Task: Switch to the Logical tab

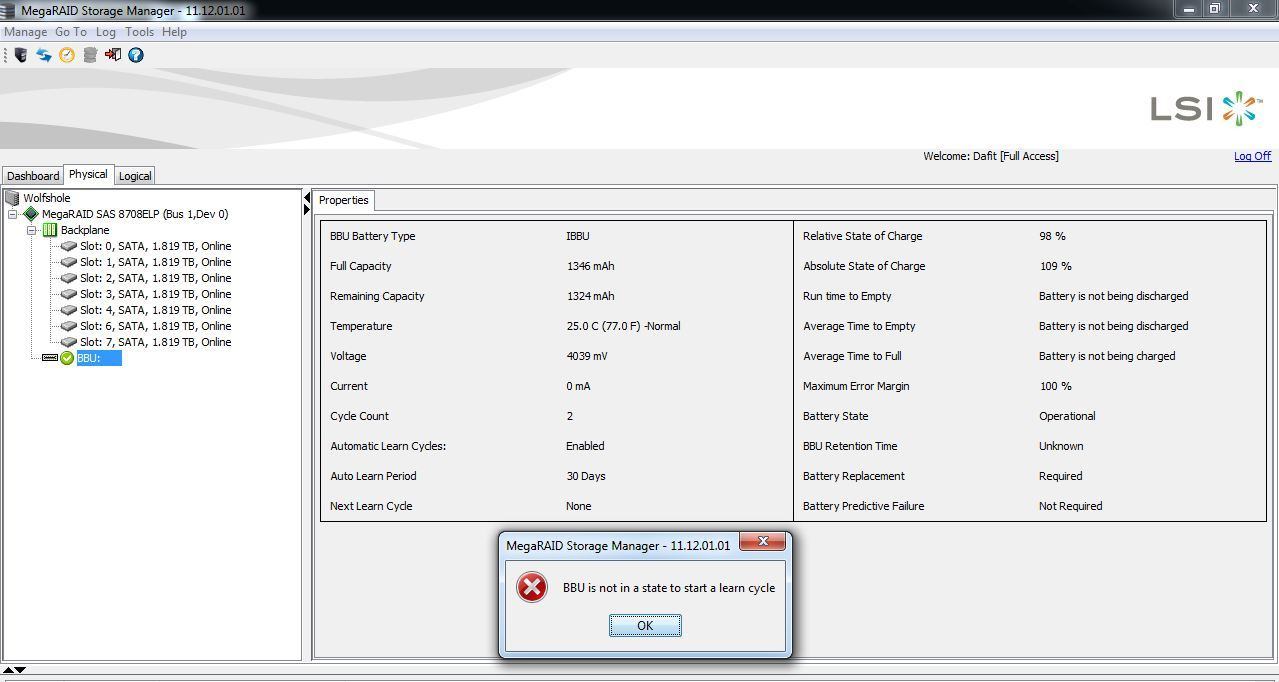Action: click(x=135, y=176)
